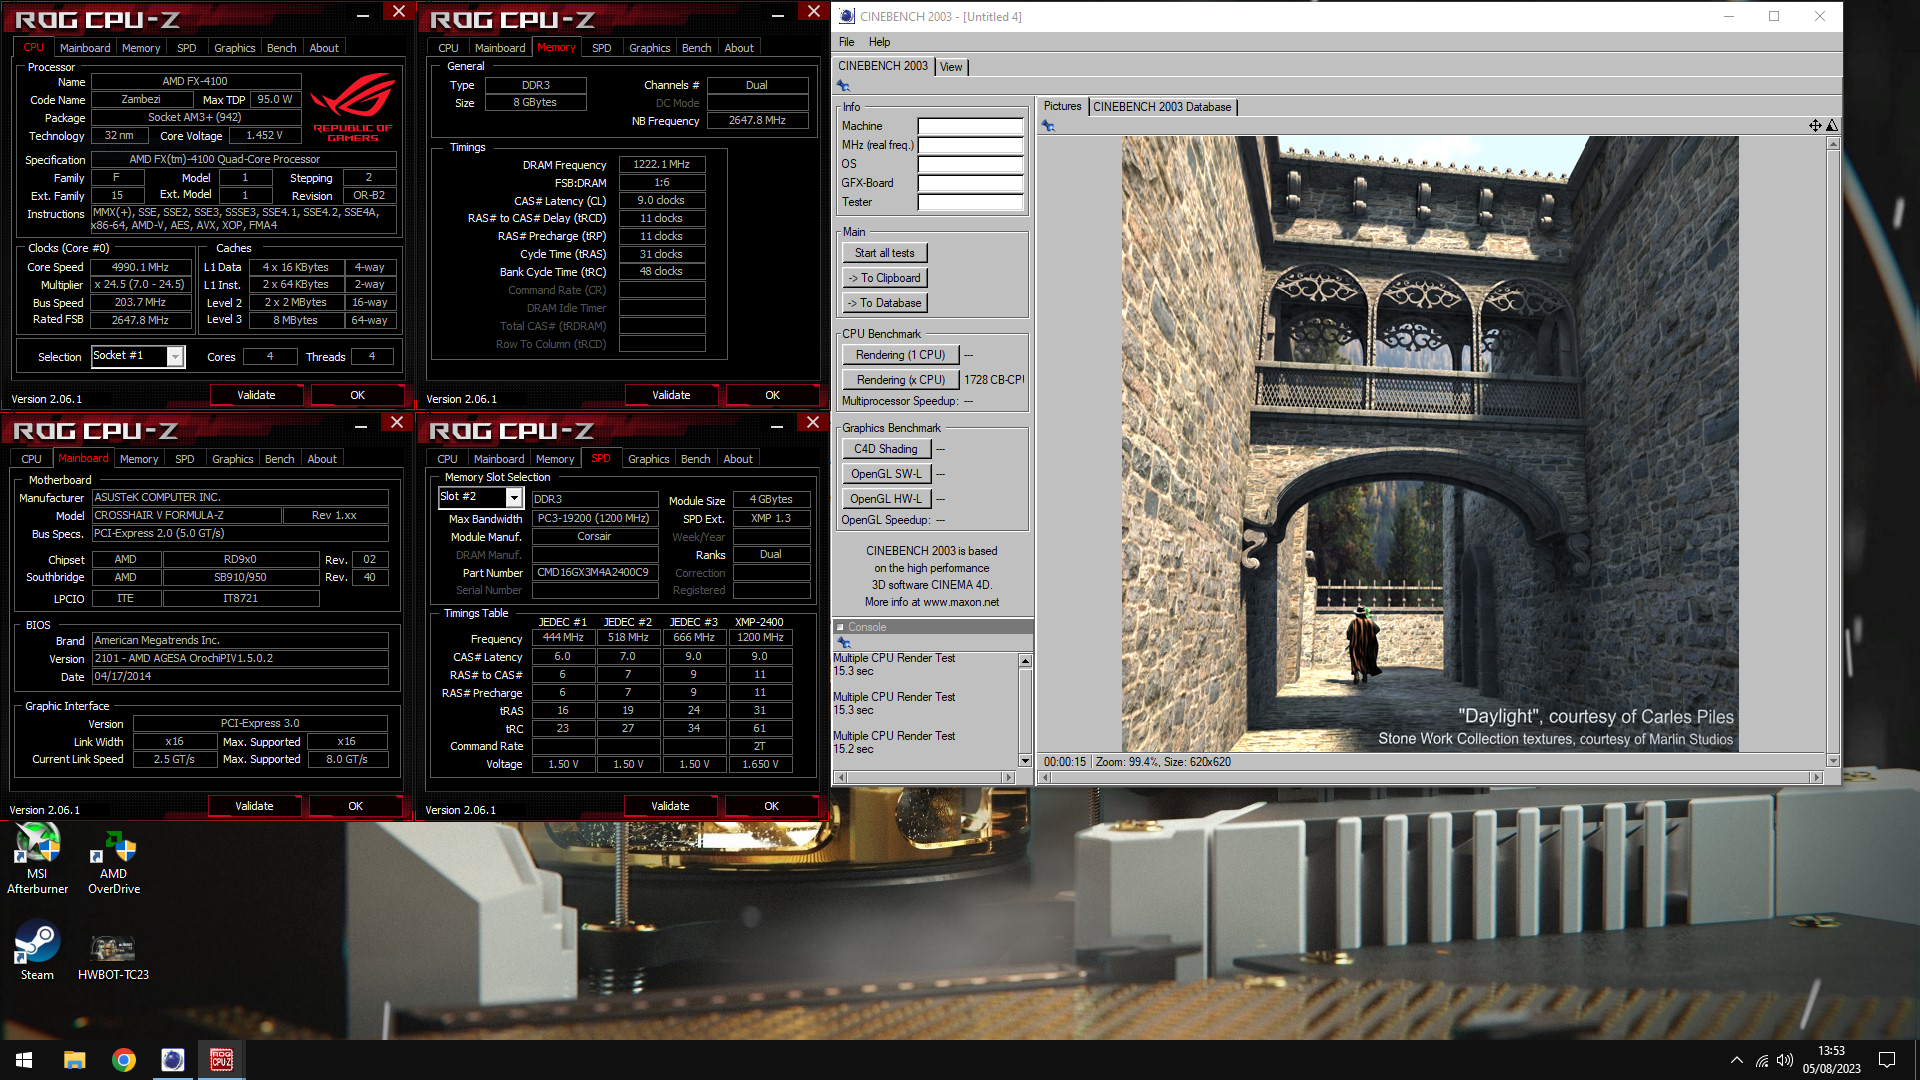Image resolution: width=1920 pixels, height=1080 pixels.
Task: Click the CINEBENCH 2003 app icon in the title bar
Action: tap(847, 16)
